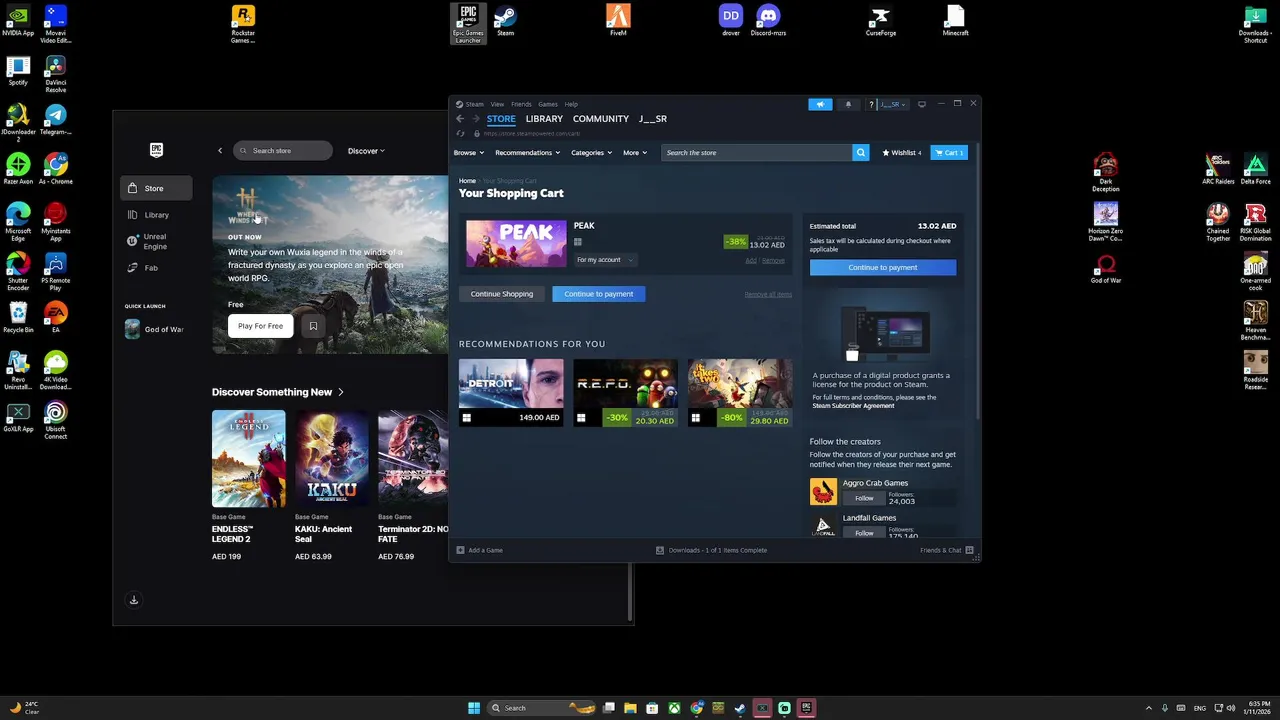Click the Steam announcements megaphone icon
Image resolution: width=1280 pixels, height=720 pixels.
820,104
